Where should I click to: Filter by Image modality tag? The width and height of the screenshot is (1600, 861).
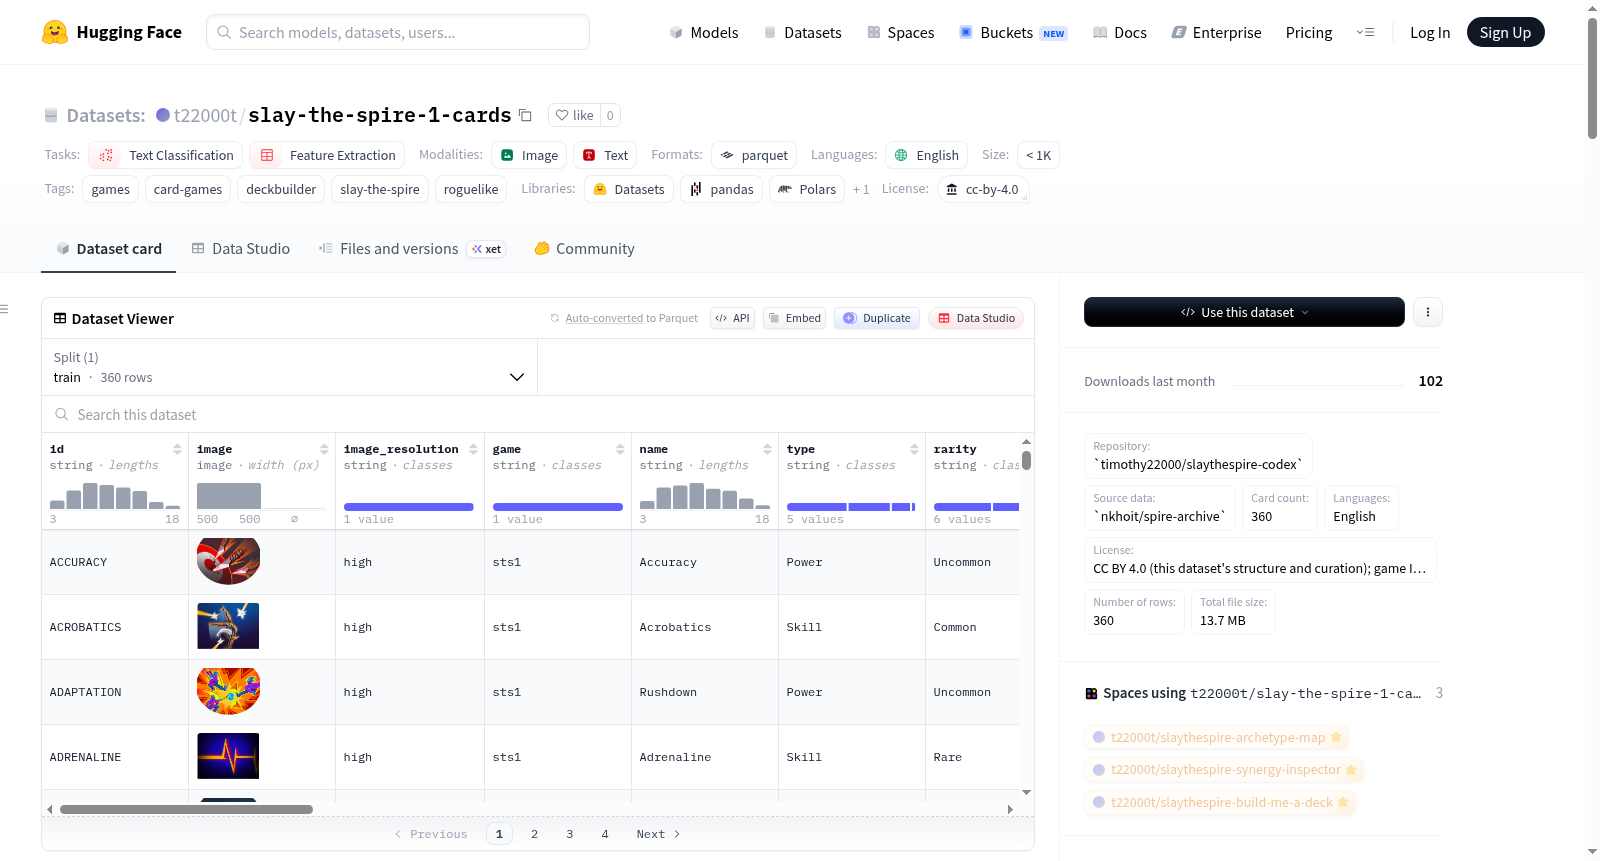click(529, 155)
